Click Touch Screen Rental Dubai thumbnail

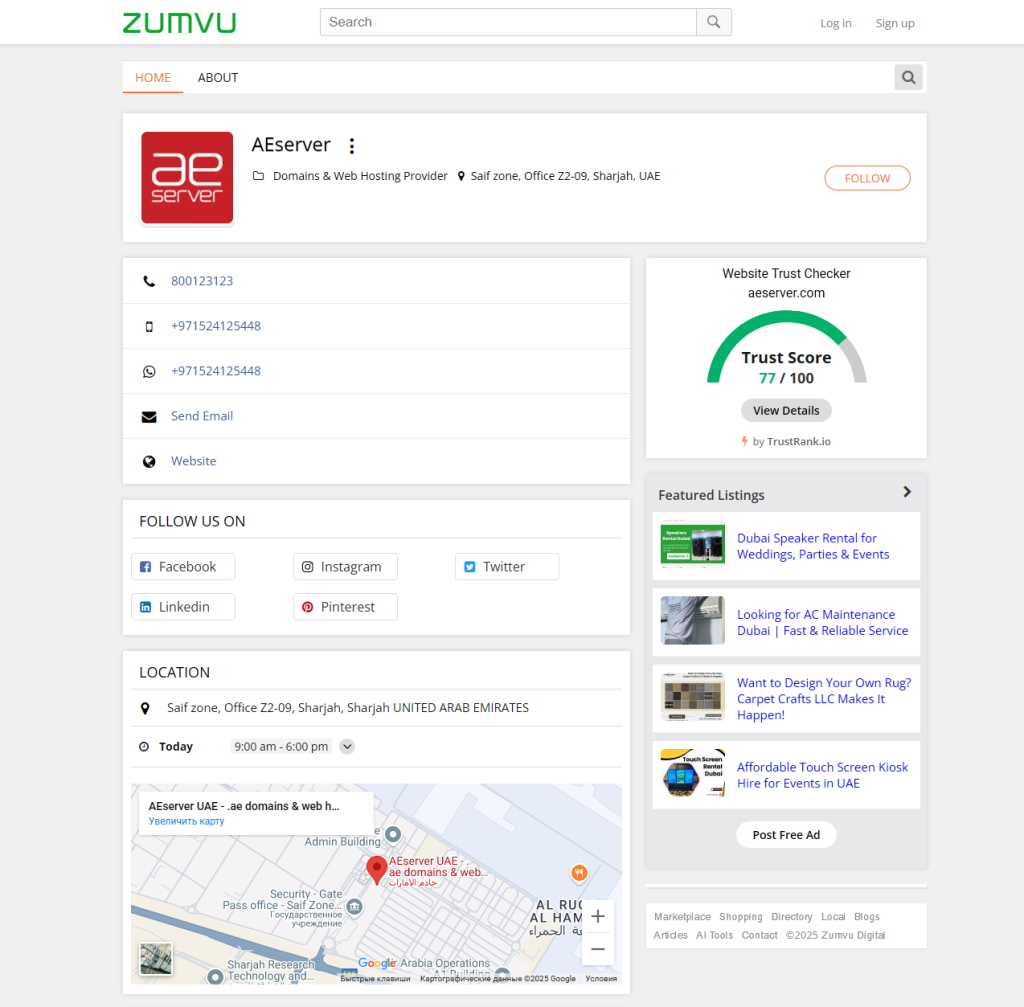click(692, 773)
